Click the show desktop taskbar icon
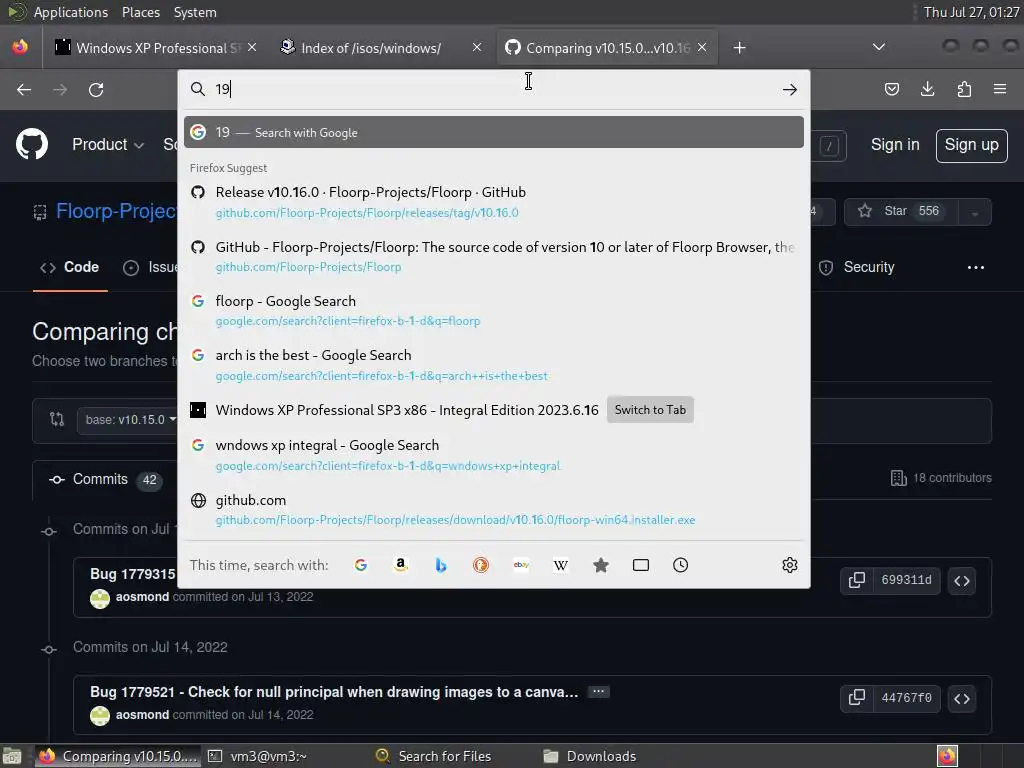The height and width of the screenshot is (768, 1024). [12, 756]
